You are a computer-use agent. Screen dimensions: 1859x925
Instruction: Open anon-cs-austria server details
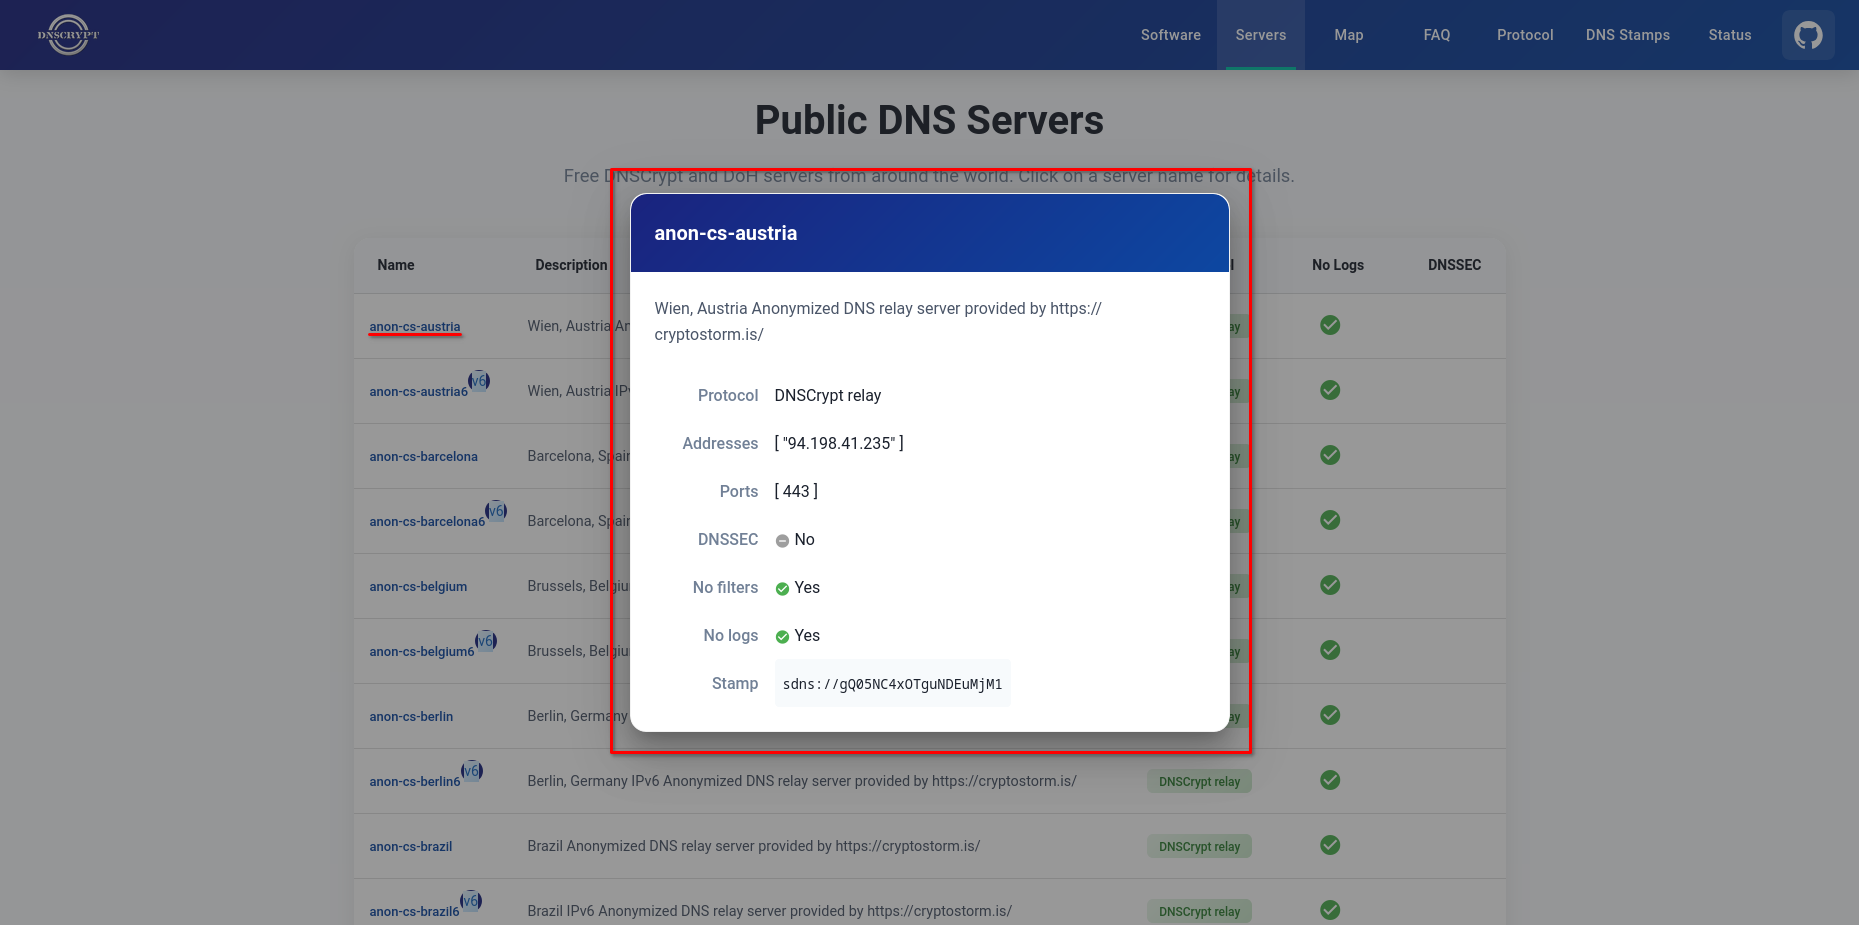415,327
